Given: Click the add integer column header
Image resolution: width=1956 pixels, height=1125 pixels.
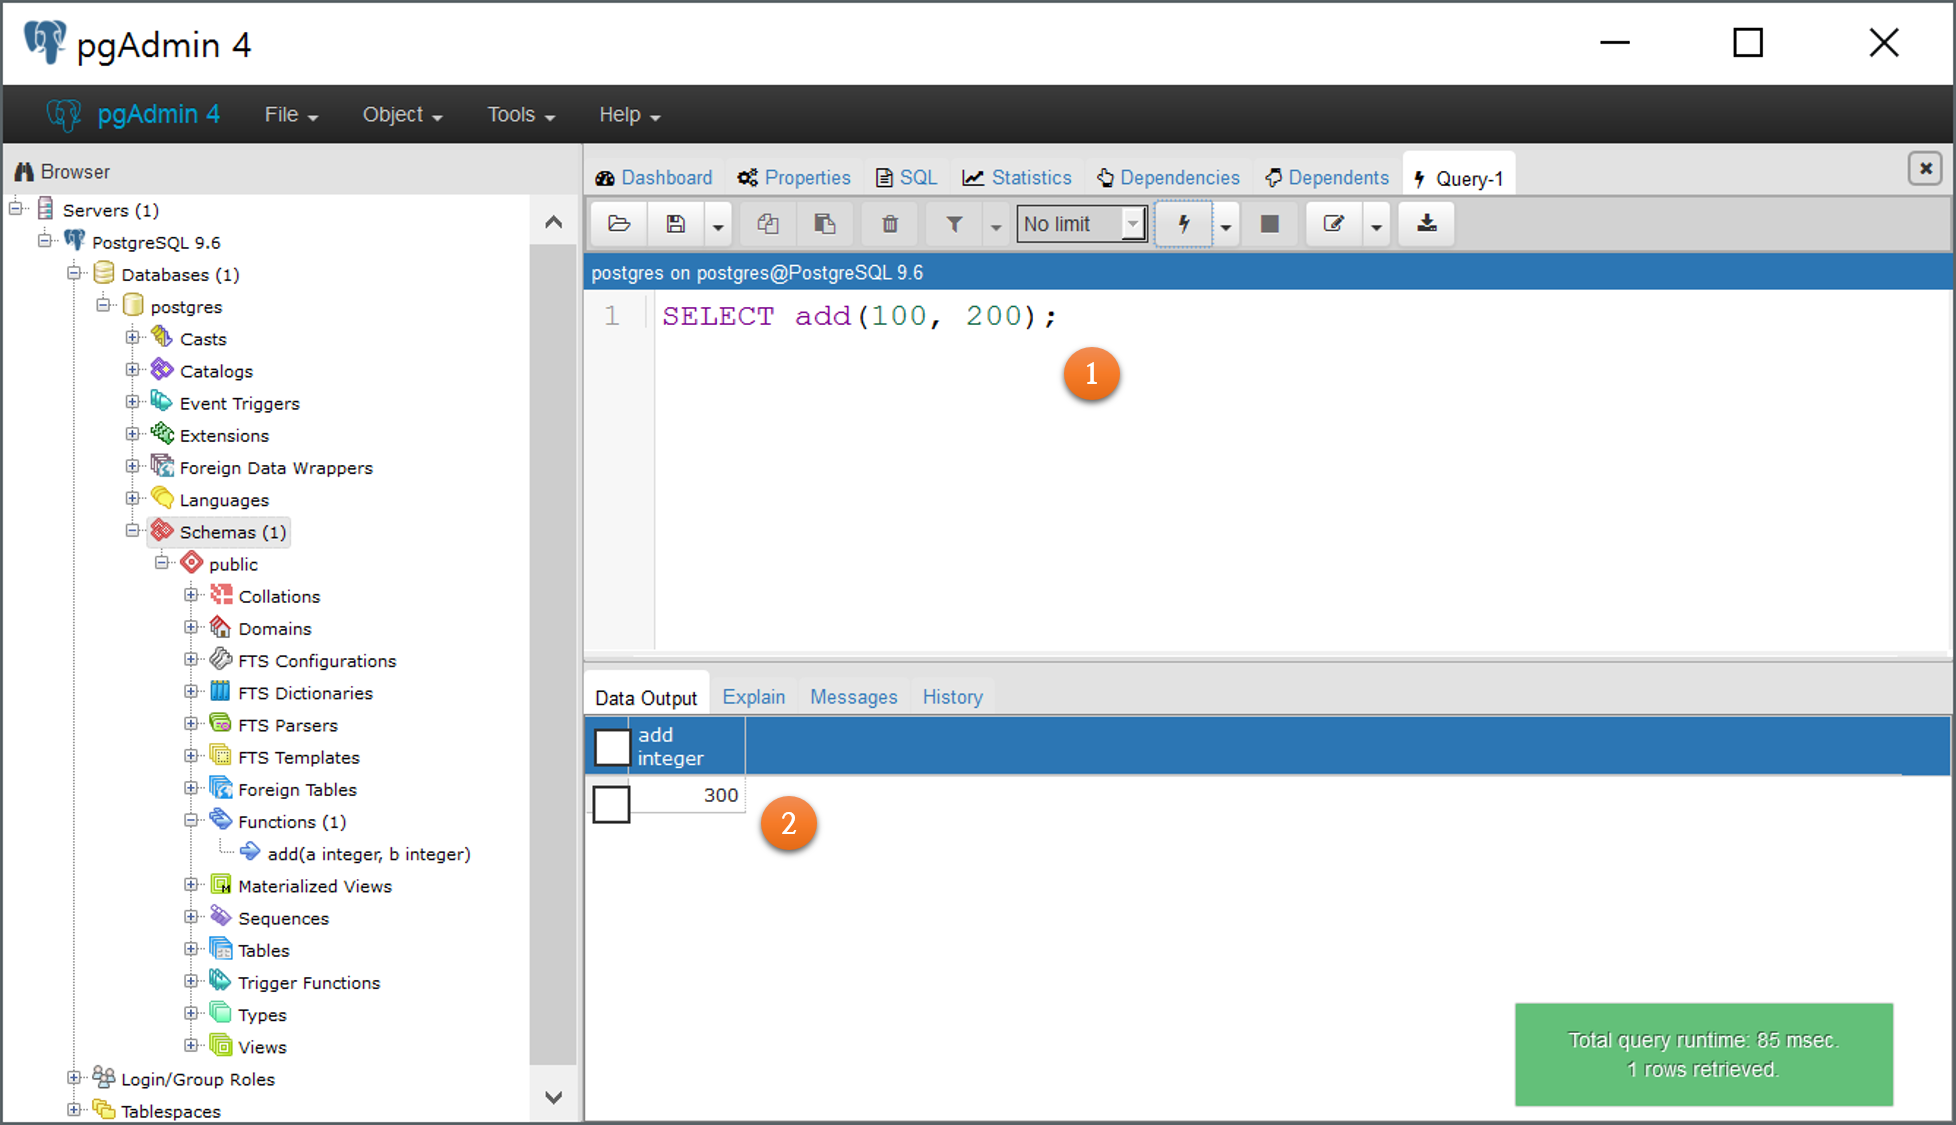Looking at the screenshot, I should (688, 746).
